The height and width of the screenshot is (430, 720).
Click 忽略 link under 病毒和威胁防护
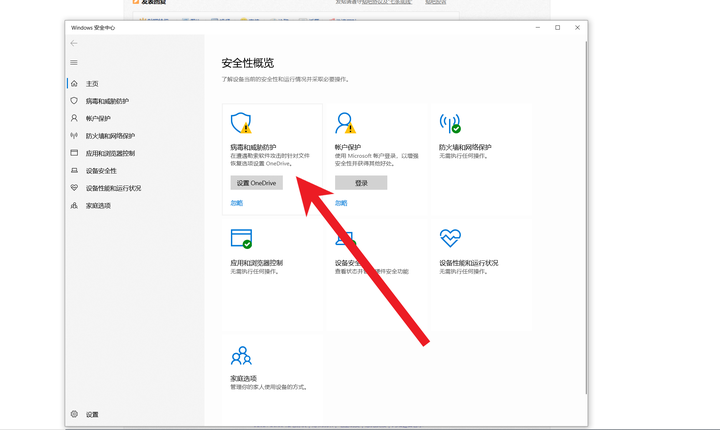[236, 203]
